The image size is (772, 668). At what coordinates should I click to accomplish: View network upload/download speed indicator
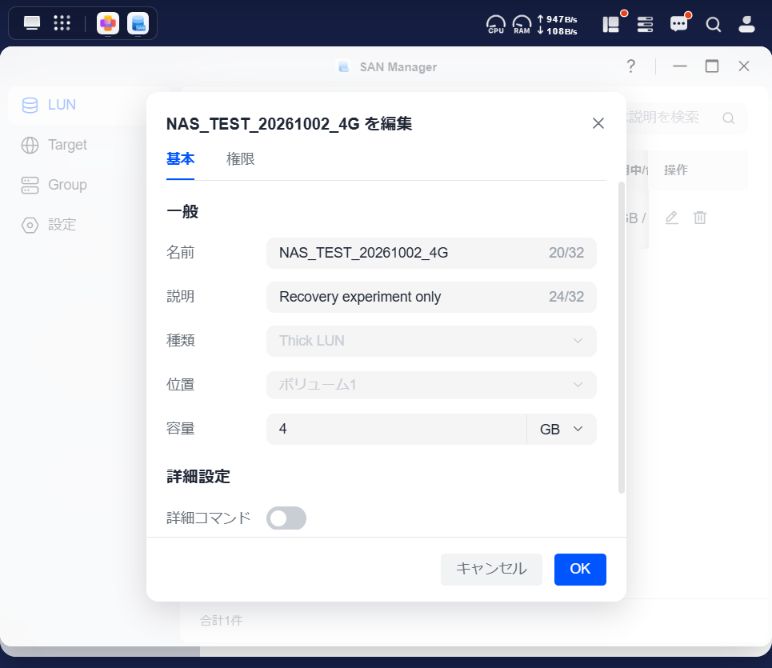[x=557, y=25]
